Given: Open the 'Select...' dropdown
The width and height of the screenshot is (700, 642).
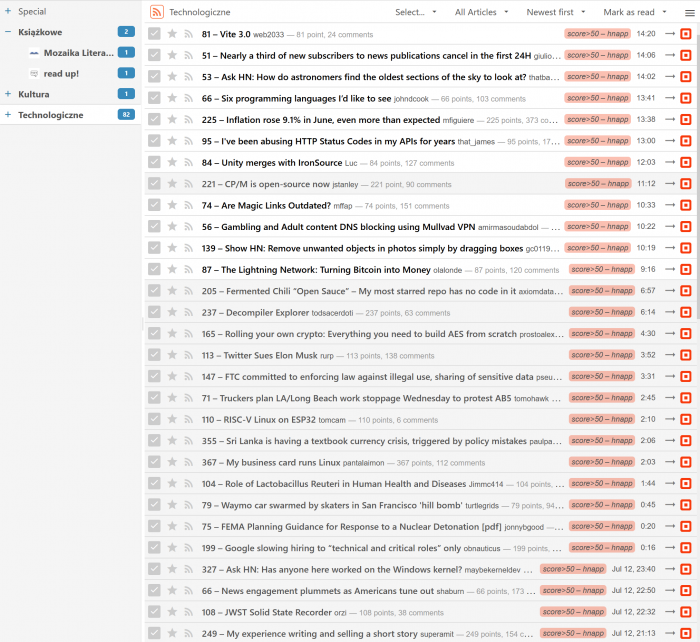Looking at the screenshot, I should point(415,12).
